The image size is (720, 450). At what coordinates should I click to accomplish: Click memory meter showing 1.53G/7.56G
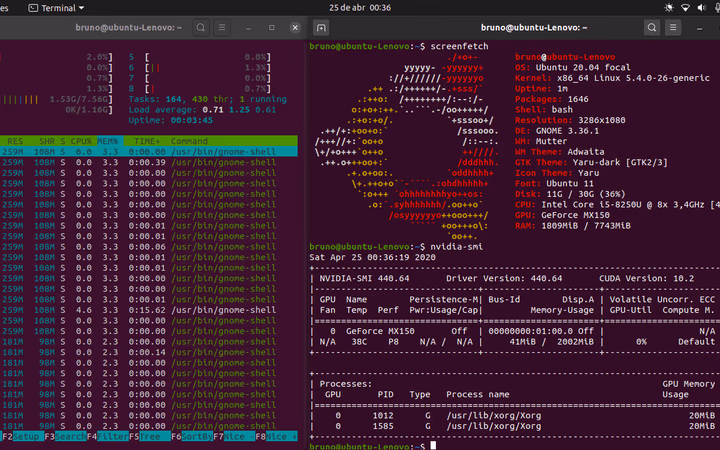coord(56,99)
